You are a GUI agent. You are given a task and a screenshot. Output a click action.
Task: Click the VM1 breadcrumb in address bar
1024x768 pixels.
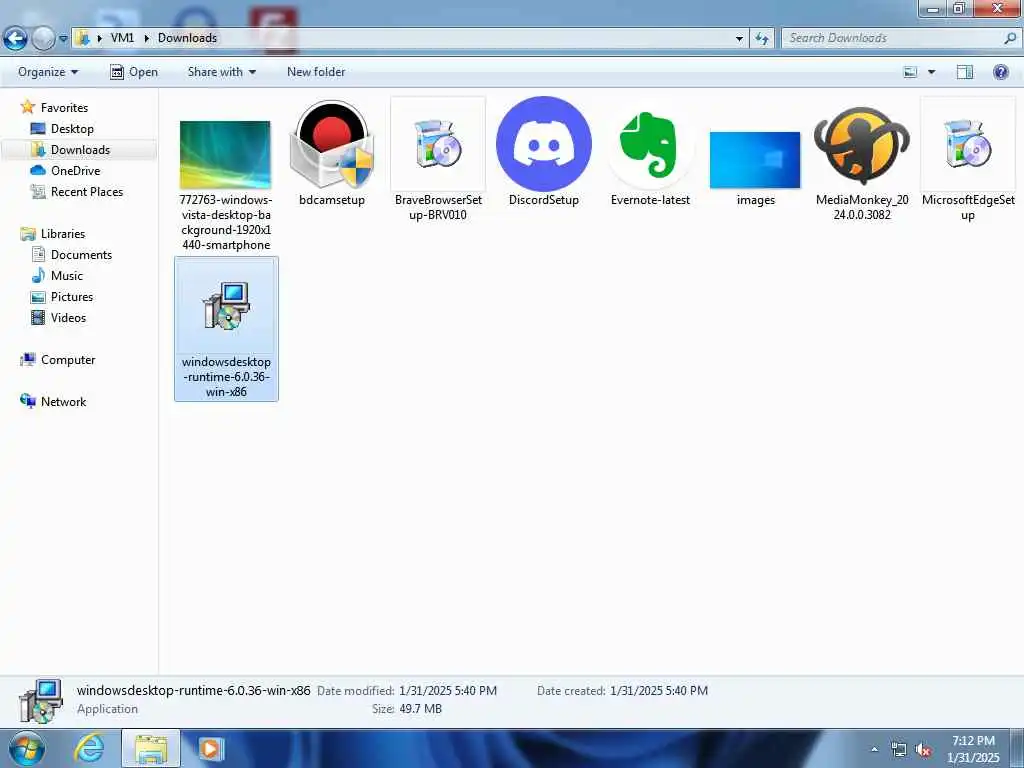tap(122, 38)
